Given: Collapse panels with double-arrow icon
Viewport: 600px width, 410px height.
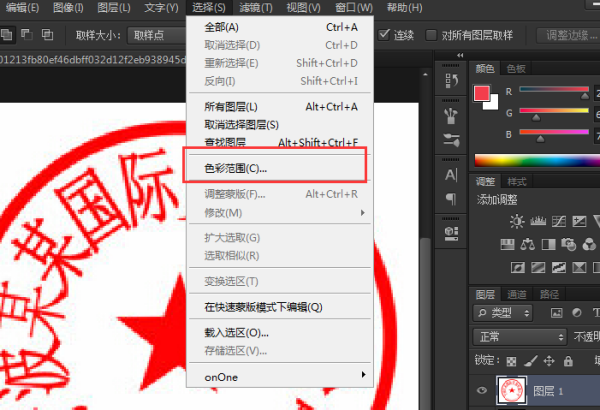Looking at the screenshot, I should pos(460,56).
